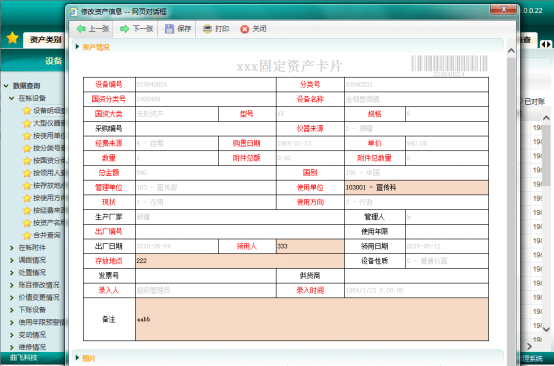Viewport: 554px width, 366px height.
Task: Click into the 备注 remarks text area
Action: 312,319
